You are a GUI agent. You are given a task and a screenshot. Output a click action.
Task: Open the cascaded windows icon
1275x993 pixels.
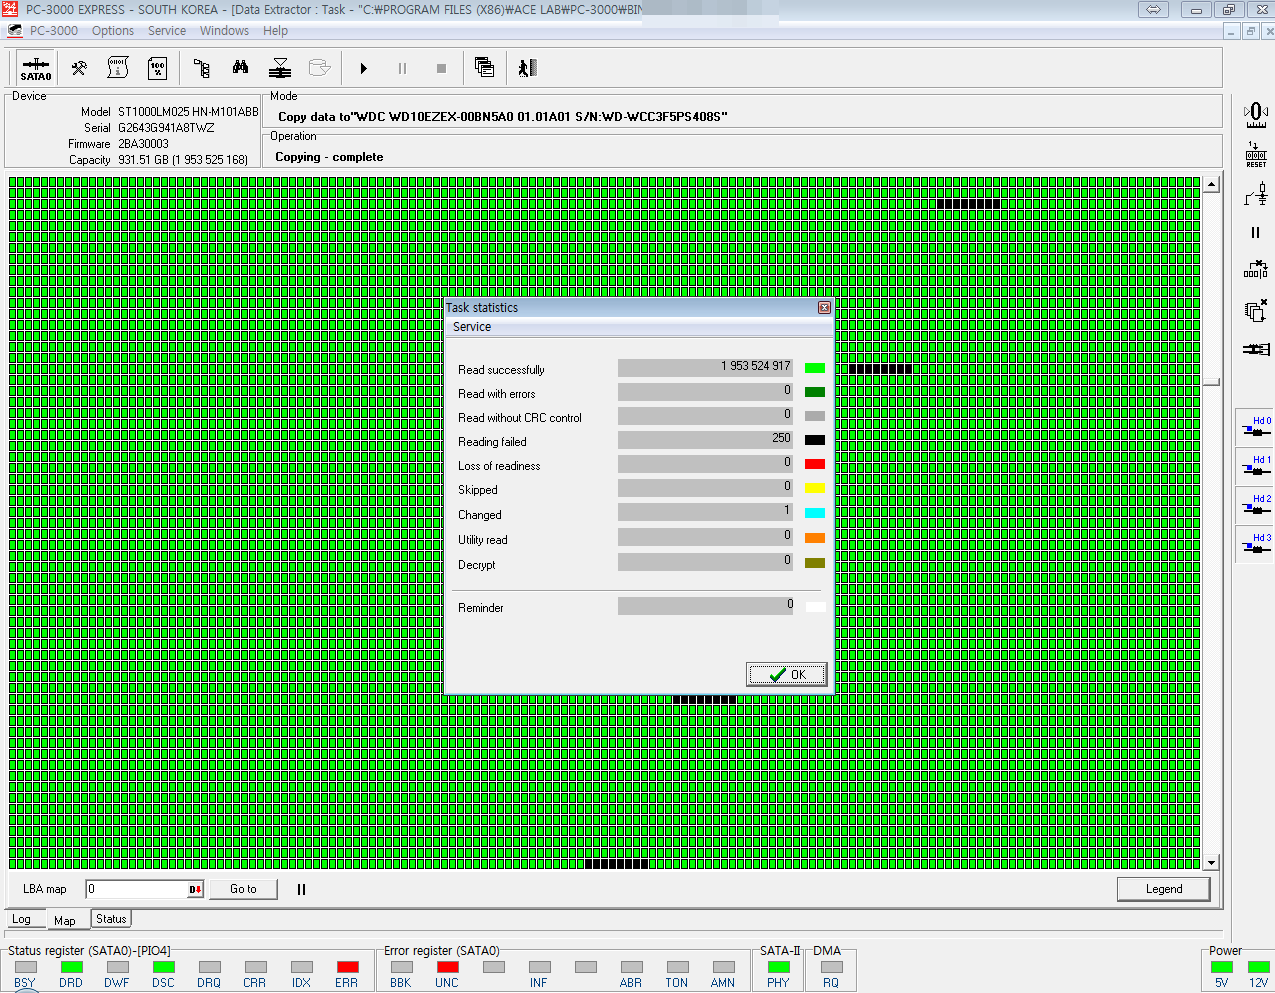tap(485, 68)
